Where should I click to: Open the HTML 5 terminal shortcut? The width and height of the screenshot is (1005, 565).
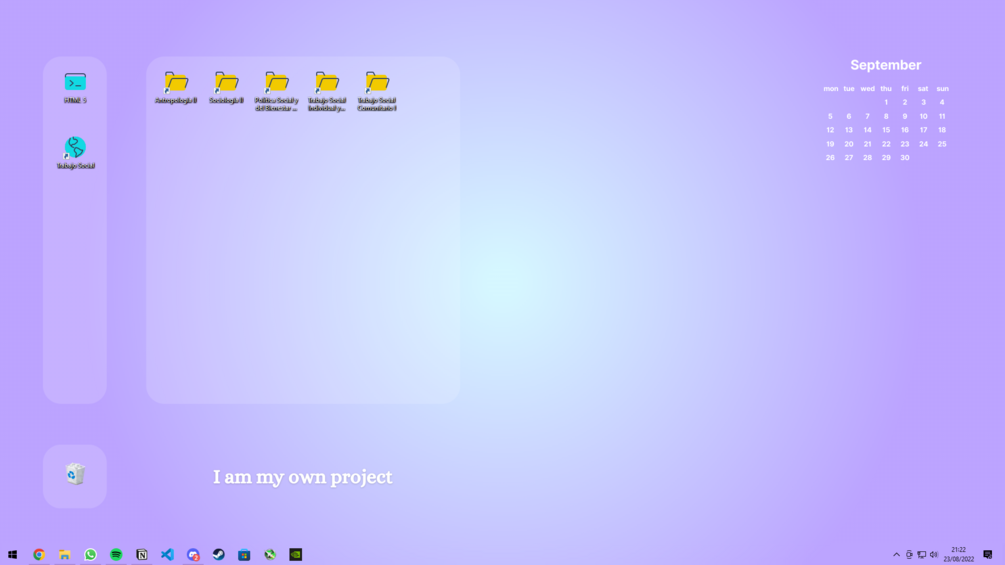pos(75,88)
